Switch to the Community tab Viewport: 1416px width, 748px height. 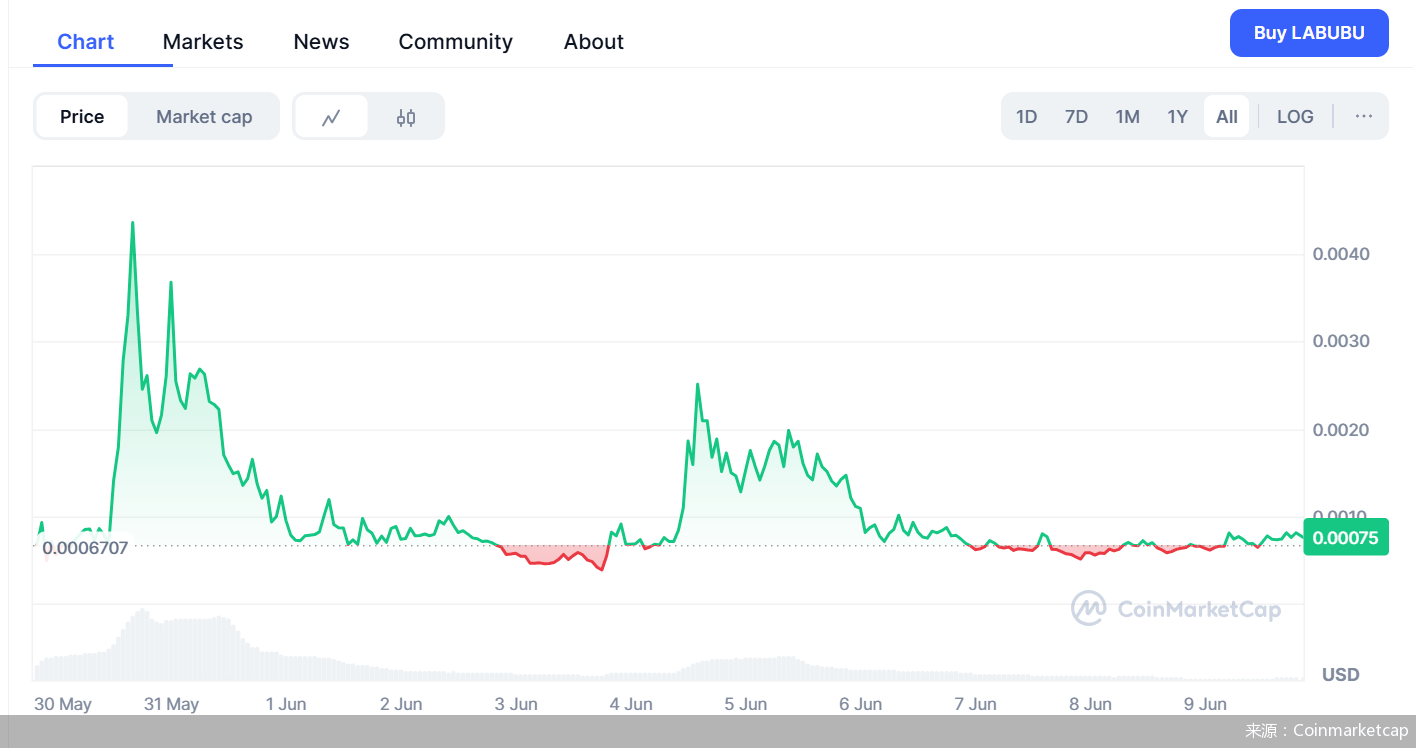(455, 42)
